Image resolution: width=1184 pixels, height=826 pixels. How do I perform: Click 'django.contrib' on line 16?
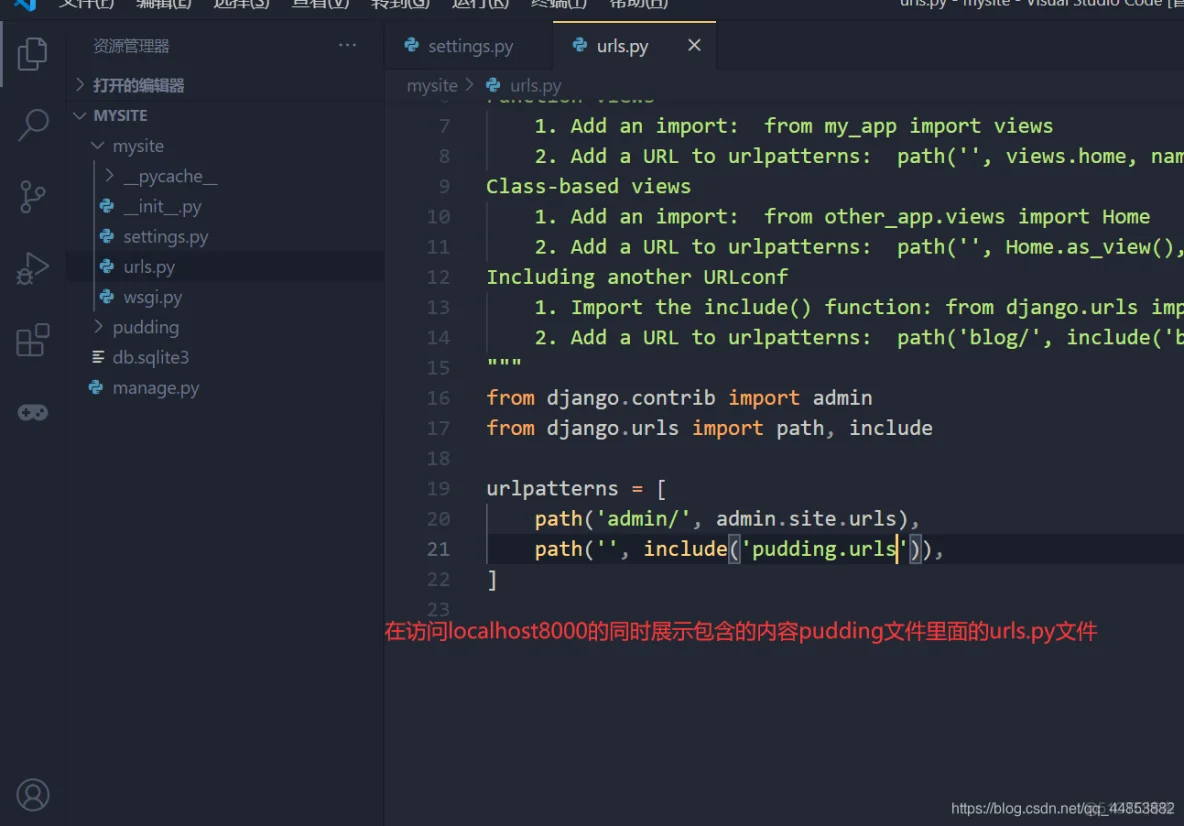[x=631, y=398]
